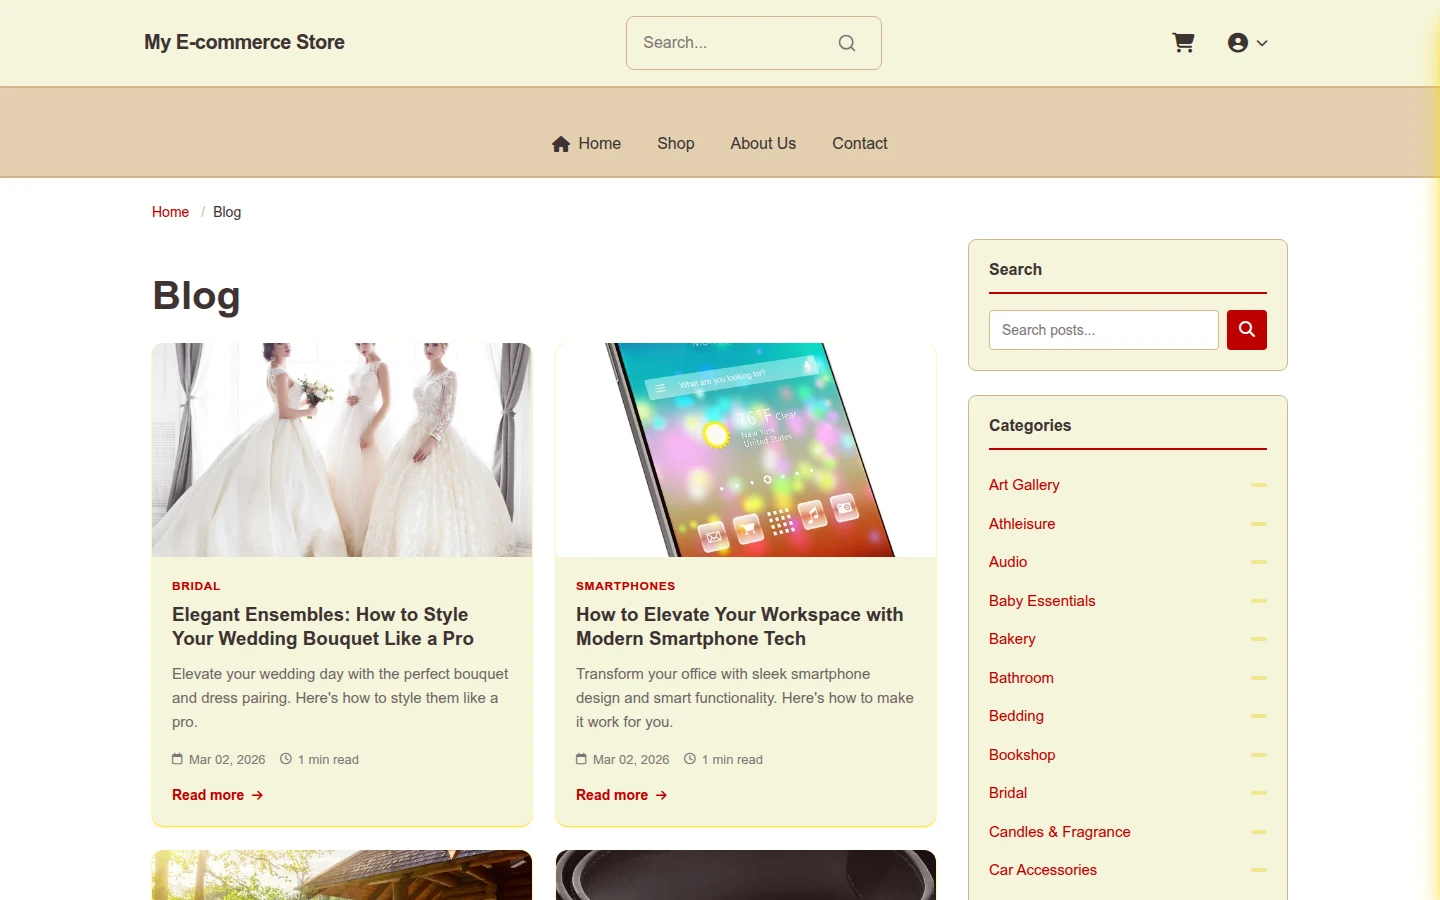The height and width of the screenshot is (900, 1440).
Task: Toggle the Audio category dash
Action: (x=1259, y=562)
